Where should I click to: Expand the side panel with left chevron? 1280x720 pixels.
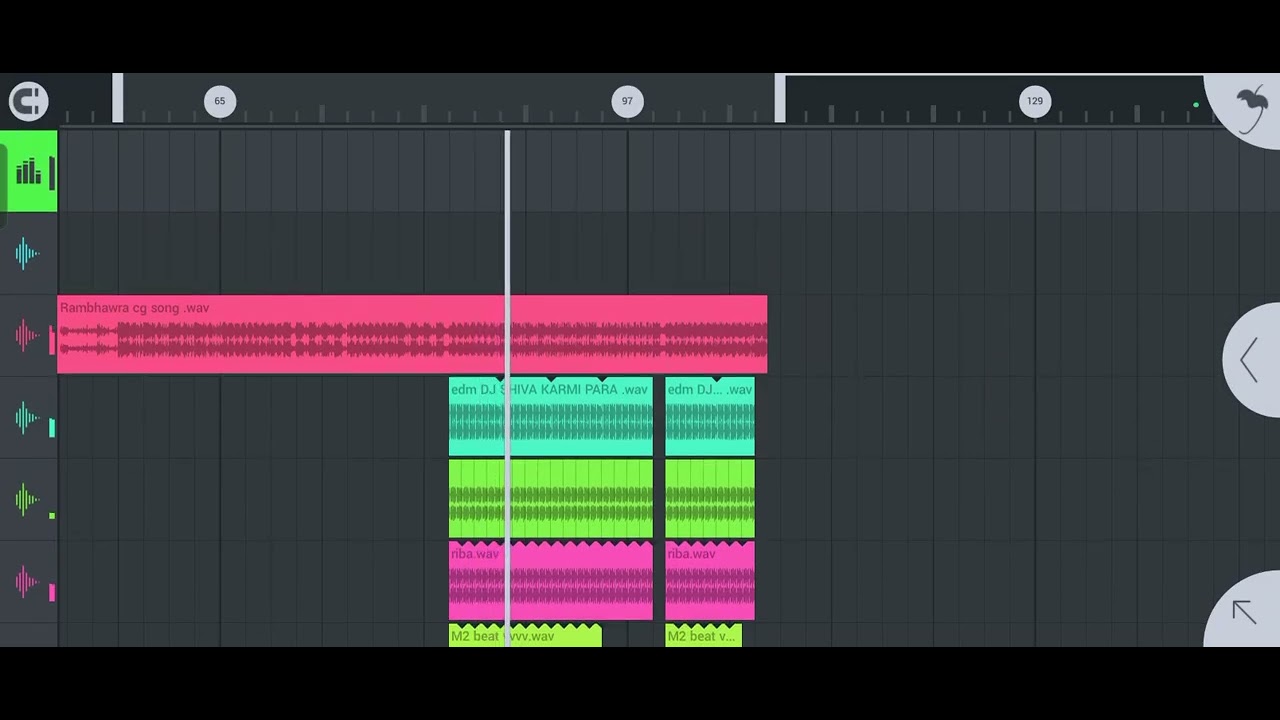coord(1251,359)
